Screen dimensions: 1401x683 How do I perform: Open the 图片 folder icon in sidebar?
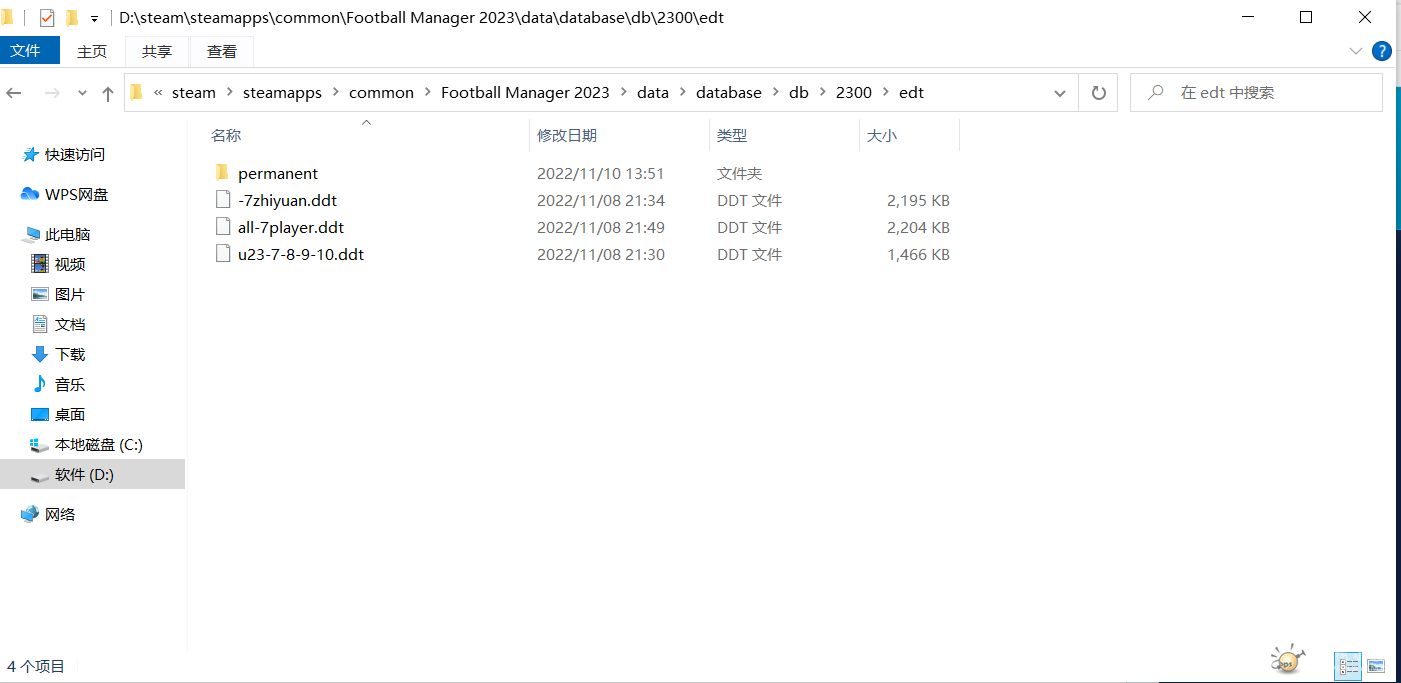40,294
